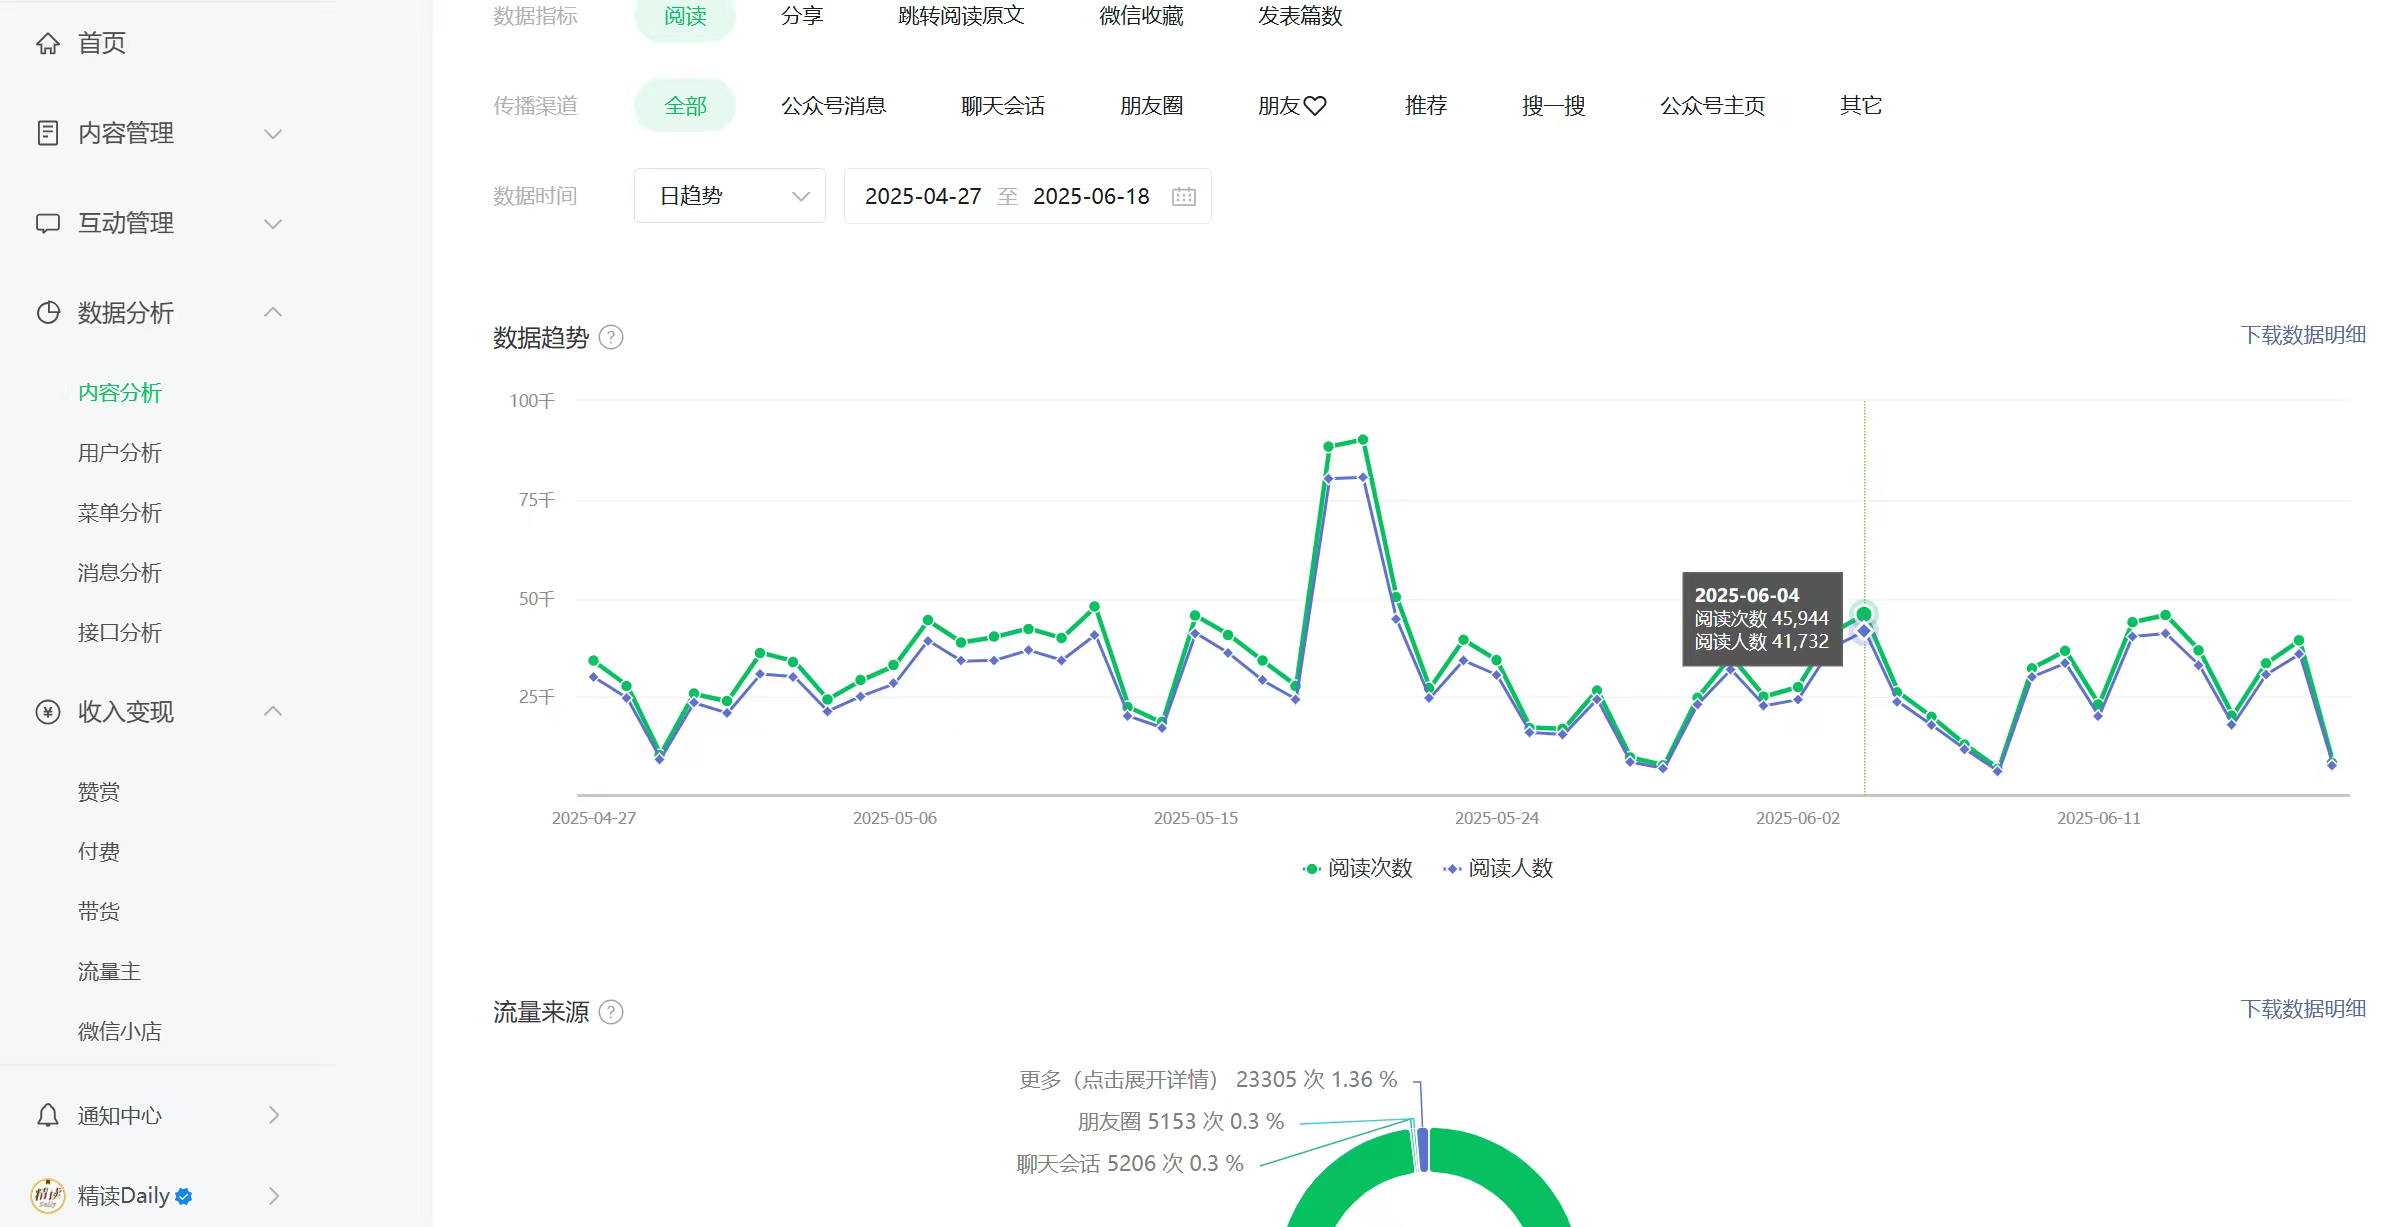The height and width of the screenshot is (1227, 2397).
Task: Select the 朋友圈 channel filter
Action: 1151,106
